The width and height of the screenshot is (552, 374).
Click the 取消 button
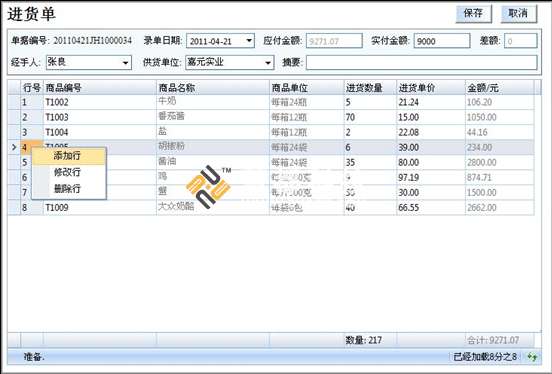click(519, 14)
